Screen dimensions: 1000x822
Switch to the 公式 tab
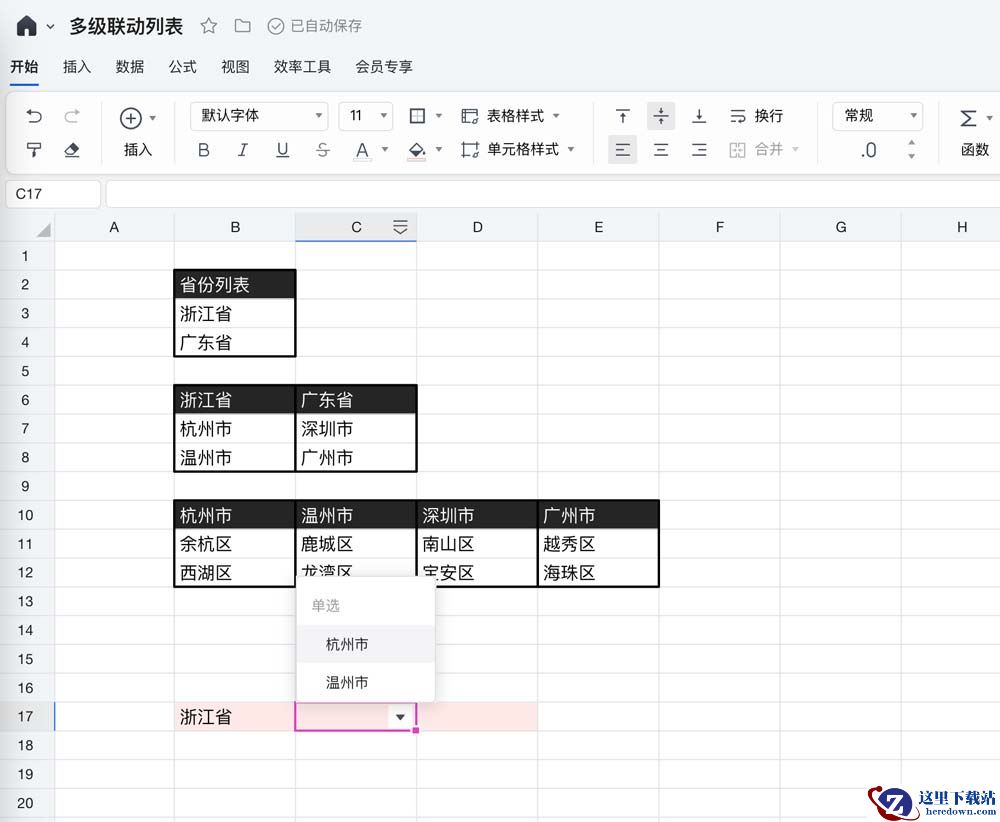pos(182,67)
